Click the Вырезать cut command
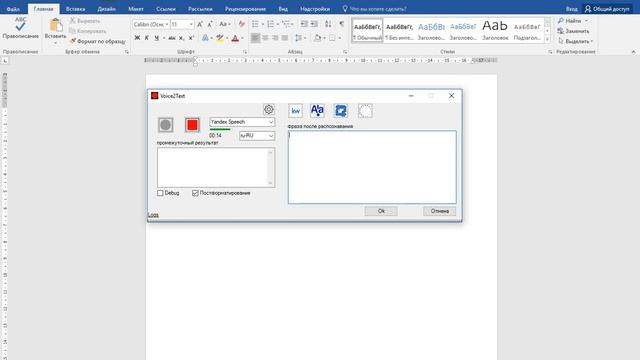The height and width of the screenshot is (360, 640). [85, 21]
